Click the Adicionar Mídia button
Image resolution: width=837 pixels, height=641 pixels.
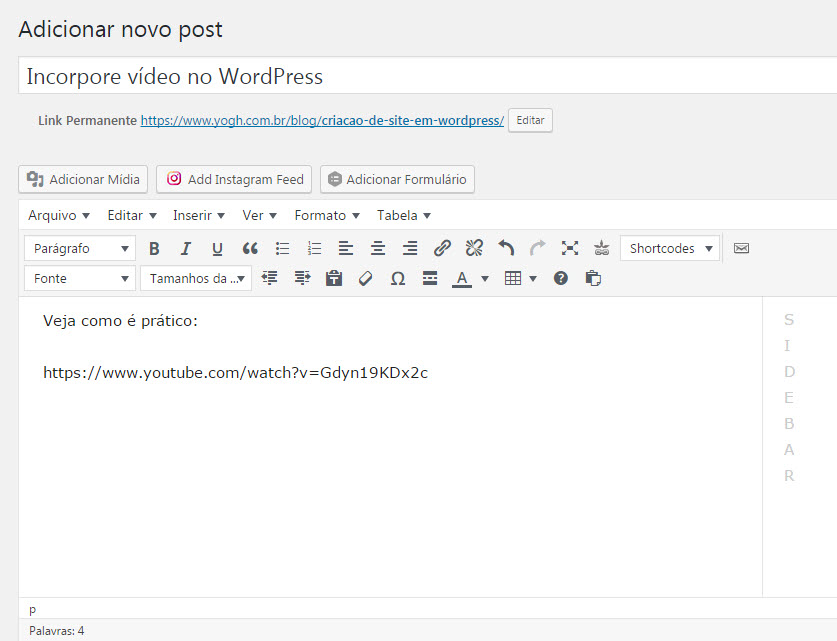[x=84, y=179]
